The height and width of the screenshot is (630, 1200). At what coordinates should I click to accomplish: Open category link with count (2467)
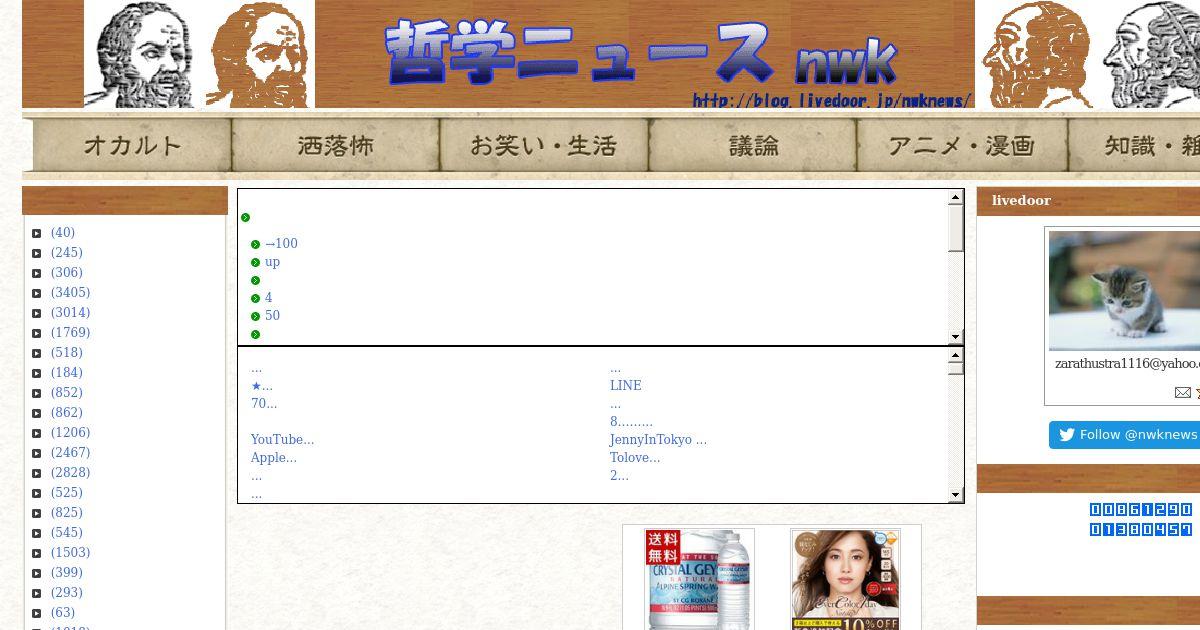(x=71, y=453)
